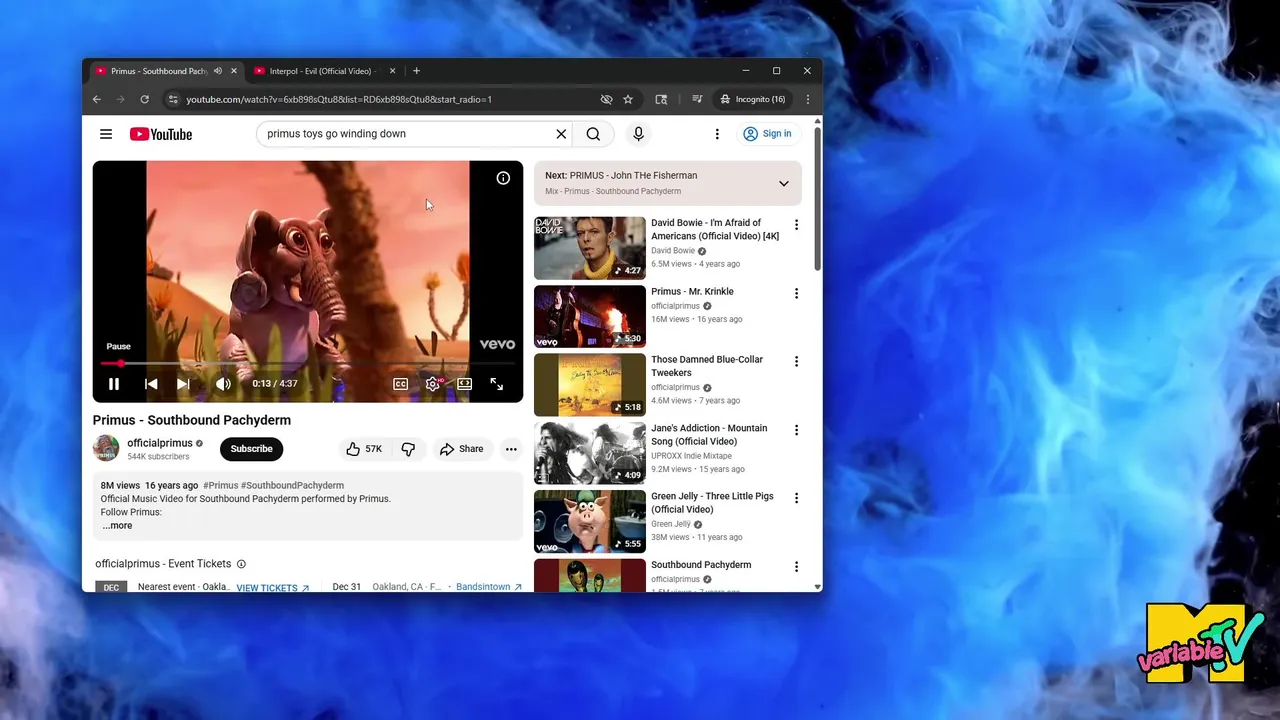The height and width of the screenshot is (720, 1280).
Task: Seek along the video progress bar
Action: [308, 363]
